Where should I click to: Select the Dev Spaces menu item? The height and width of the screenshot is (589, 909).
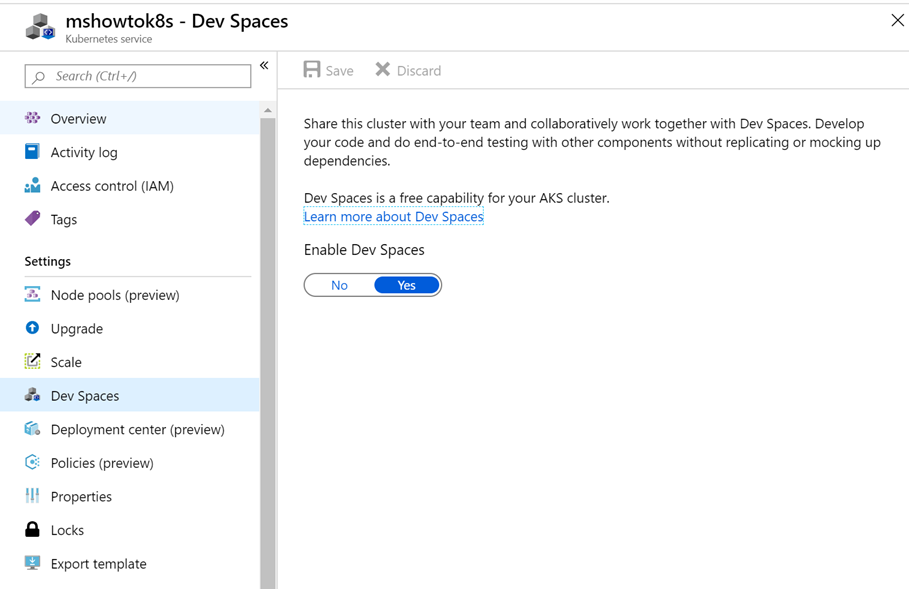pyautogui.click(x=130, y=395)
